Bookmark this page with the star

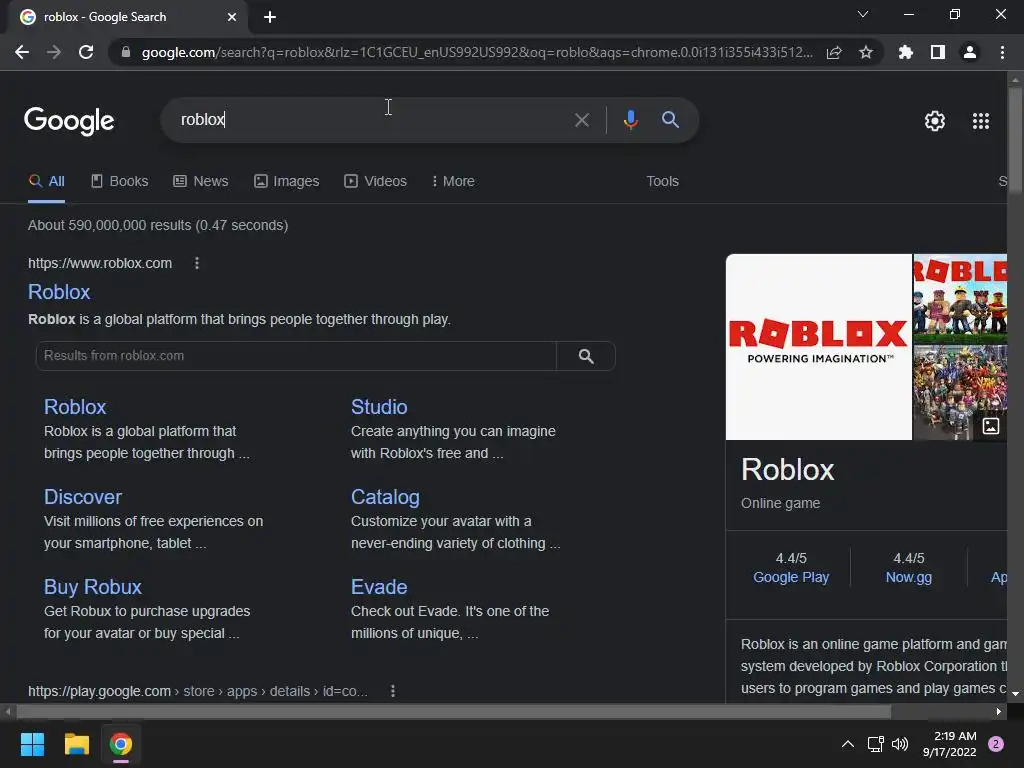tap(866, 52)
